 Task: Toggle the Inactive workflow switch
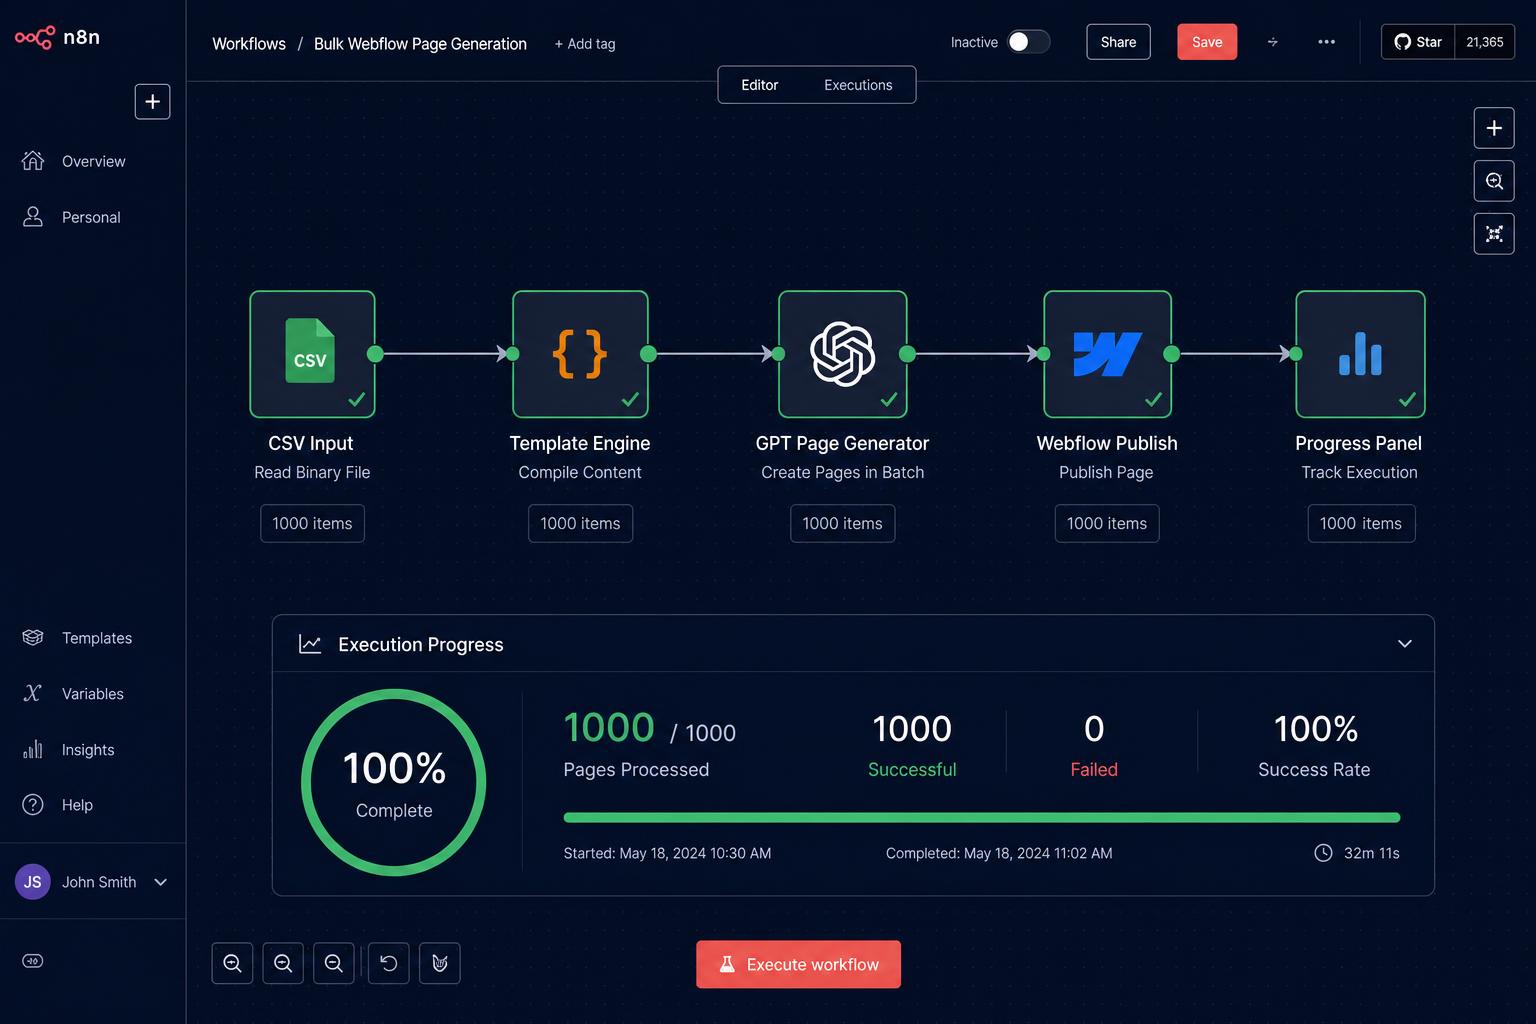1028,42
